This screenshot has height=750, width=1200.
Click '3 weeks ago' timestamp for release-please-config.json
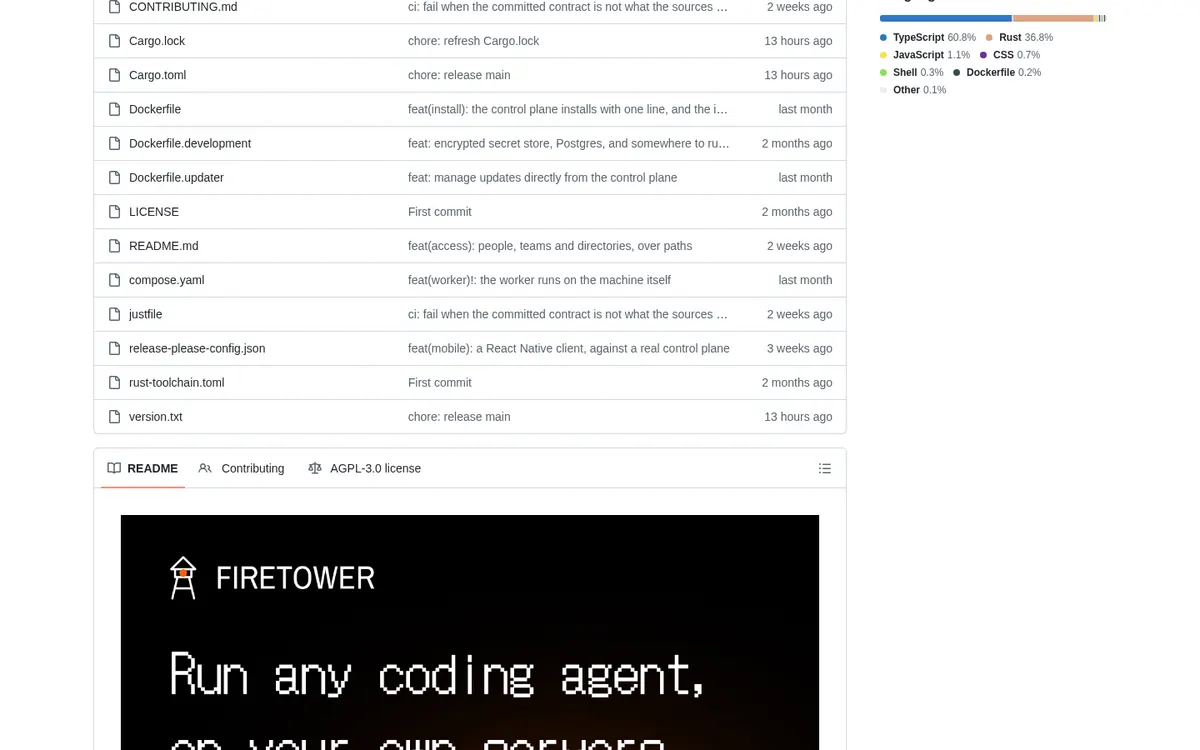(799, 348)
